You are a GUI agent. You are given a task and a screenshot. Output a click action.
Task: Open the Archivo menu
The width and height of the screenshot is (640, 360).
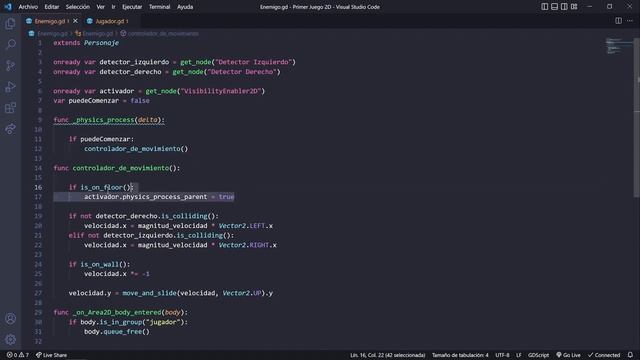pyautogui.click(x=28, y=7)
